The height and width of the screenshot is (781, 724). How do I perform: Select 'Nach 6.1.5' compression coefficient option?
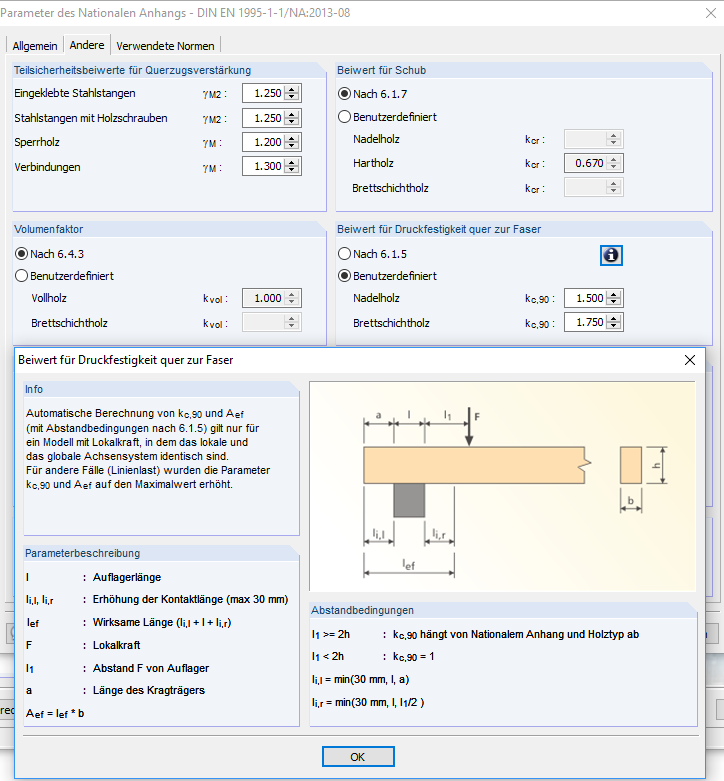coord(345,254)
